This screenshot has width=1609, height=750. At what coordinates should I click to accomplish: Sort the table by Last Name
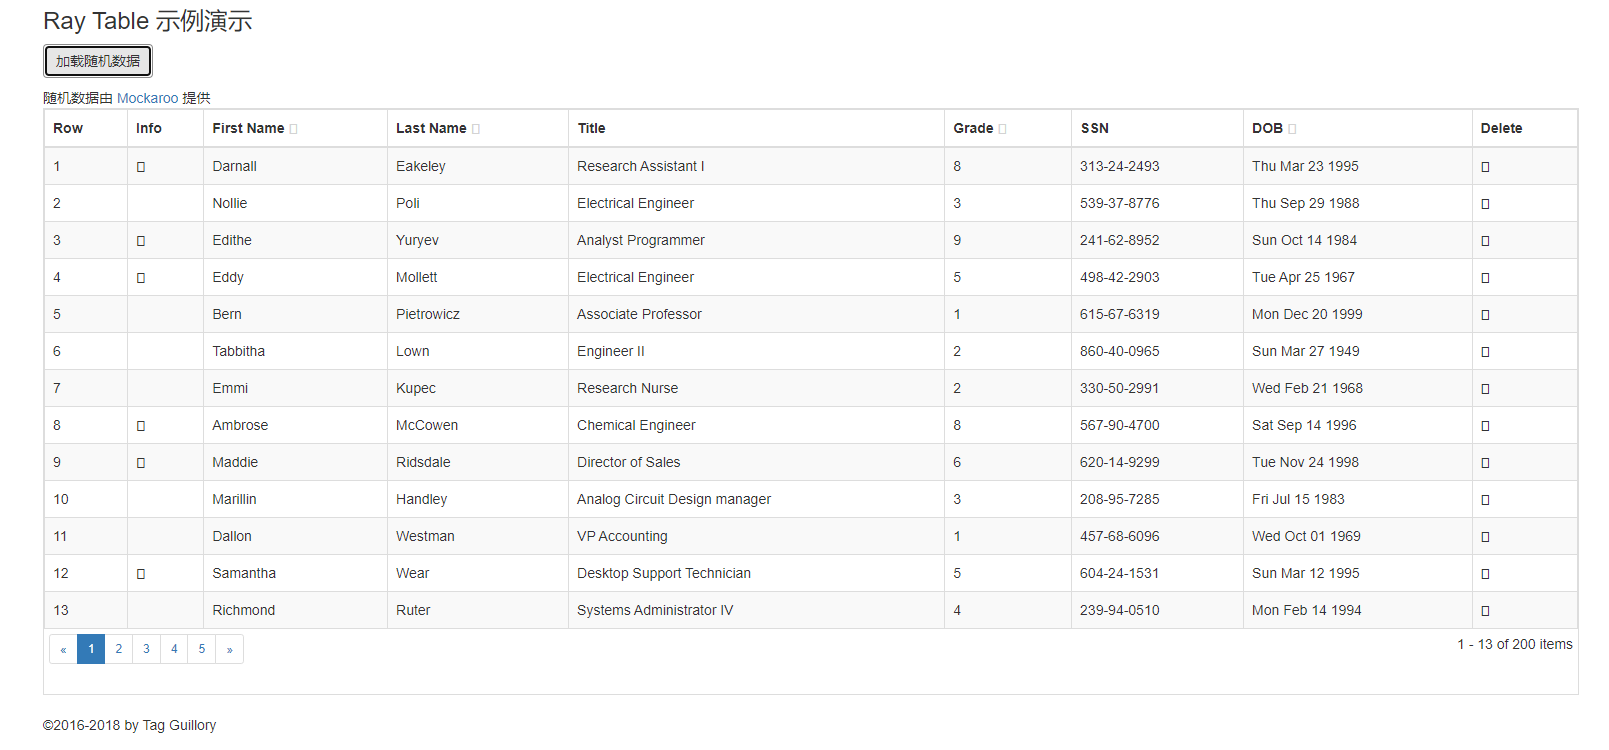(476, 129)
